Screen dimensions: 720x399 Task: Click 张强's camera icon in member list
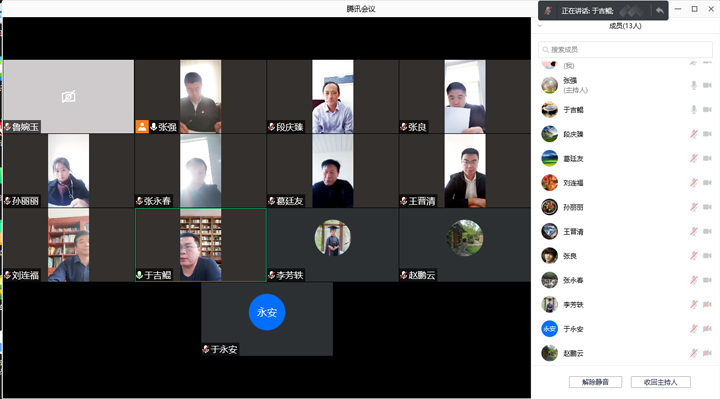707,85
